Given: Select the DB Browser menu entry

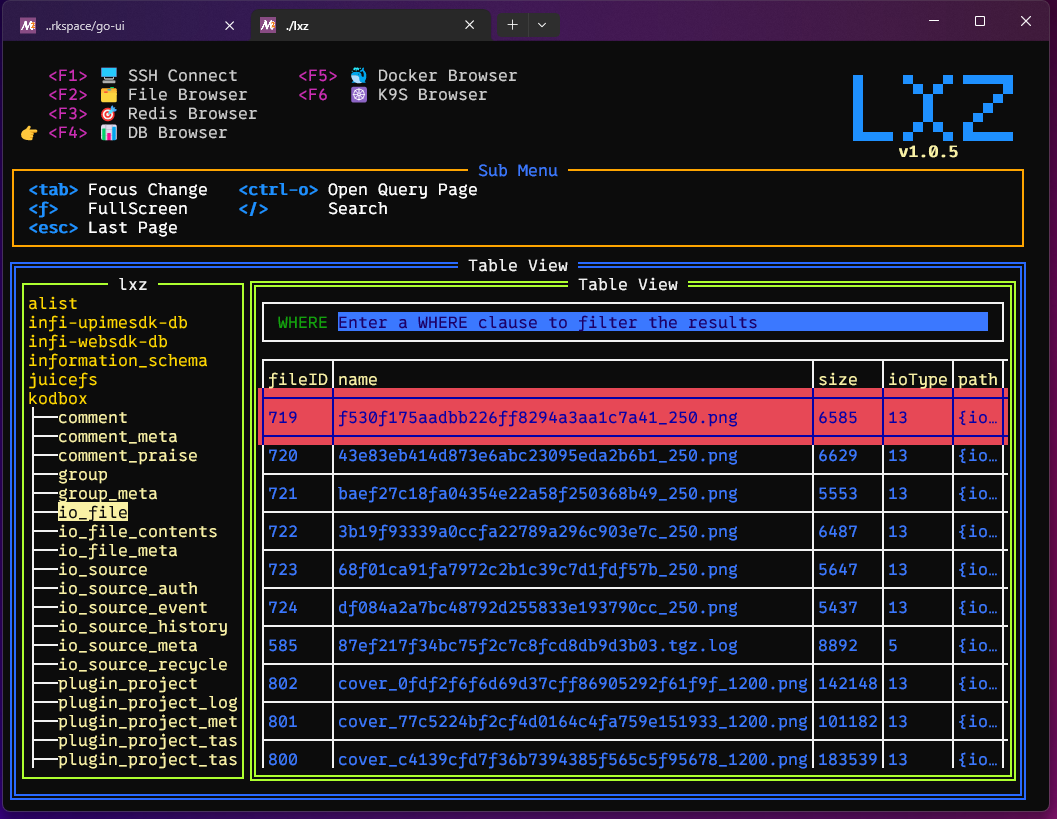Looking at the screenshot, I should click(138, 132).
